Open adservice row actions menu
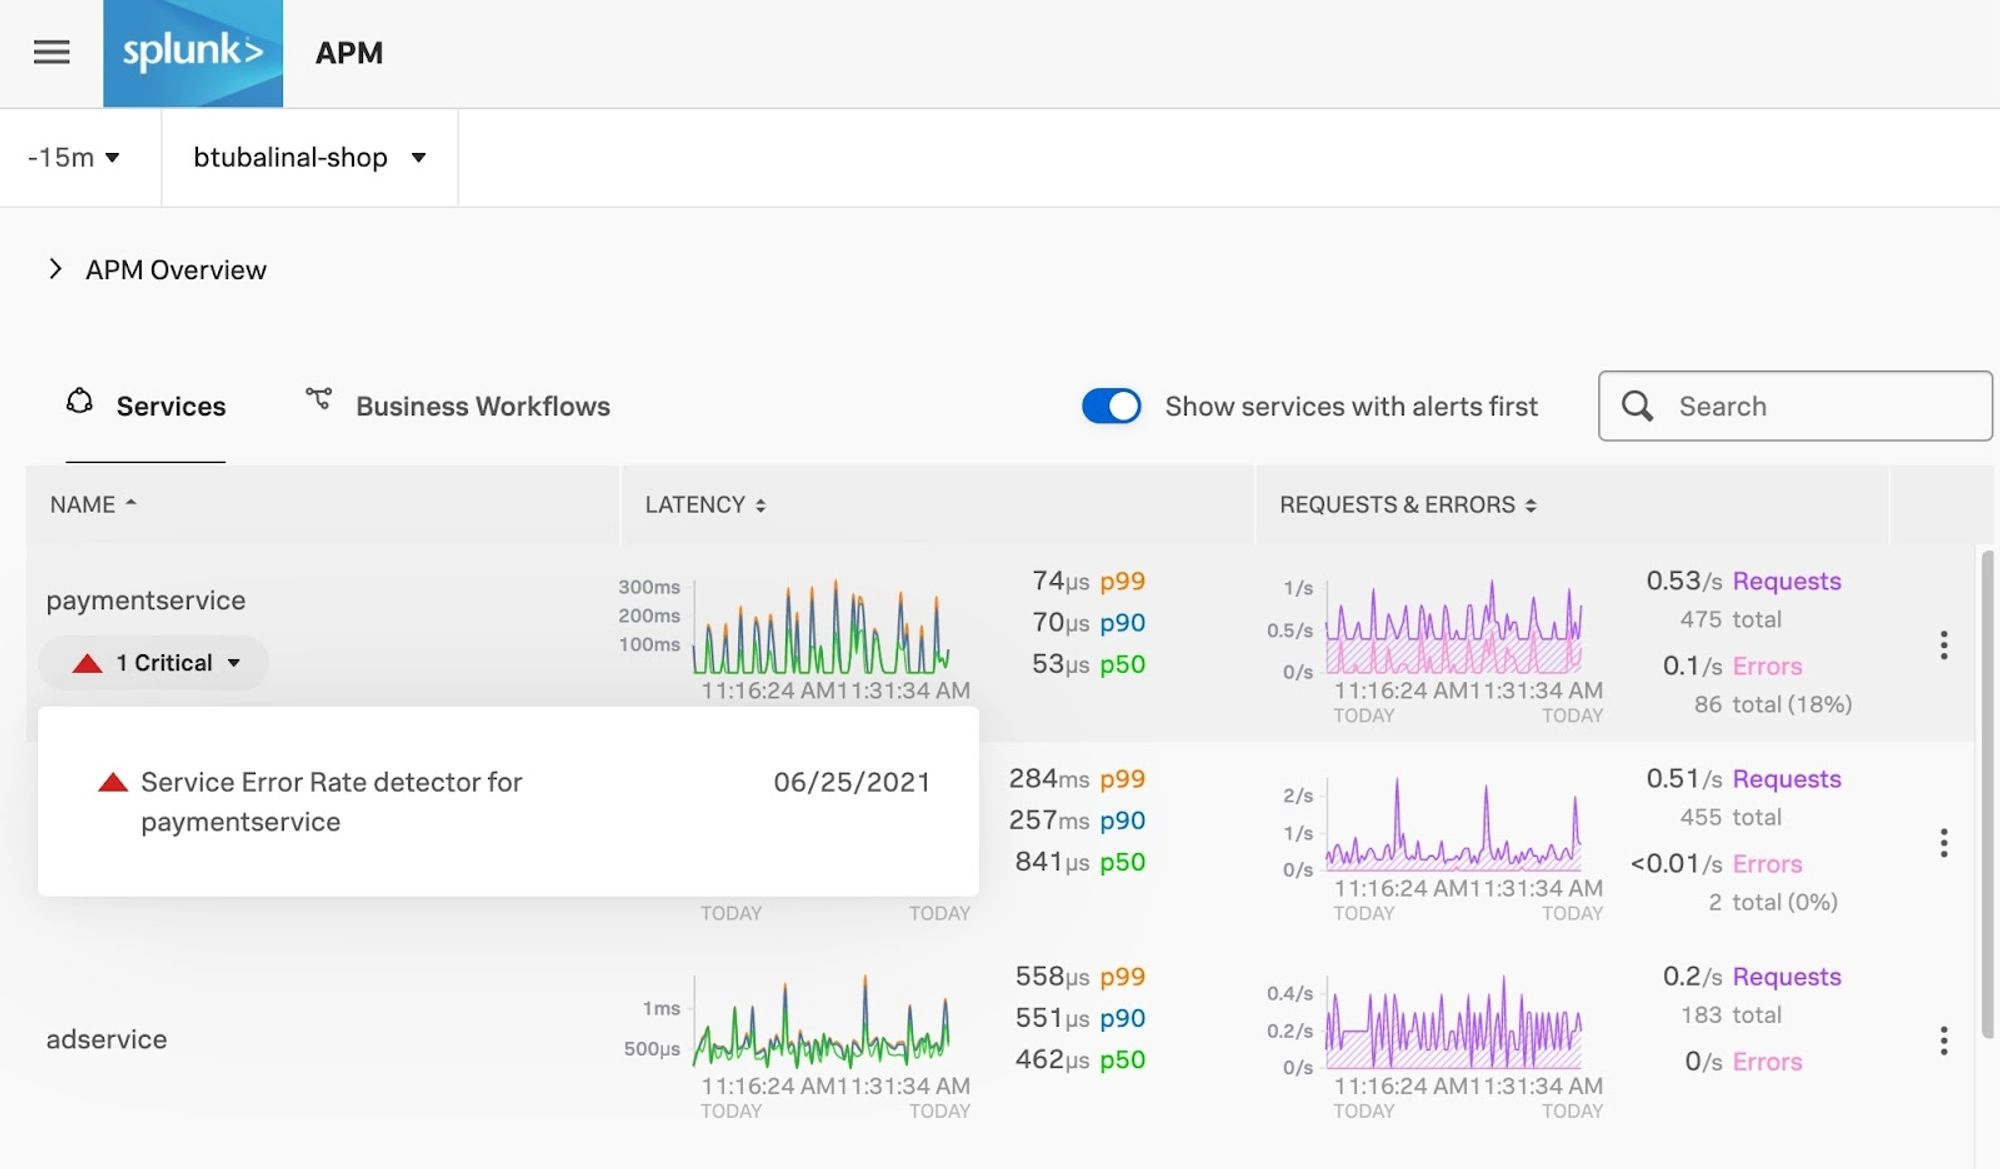Viewport: 2000px width, 1169px height. pyautogui.click(x=1944, y=1041)
